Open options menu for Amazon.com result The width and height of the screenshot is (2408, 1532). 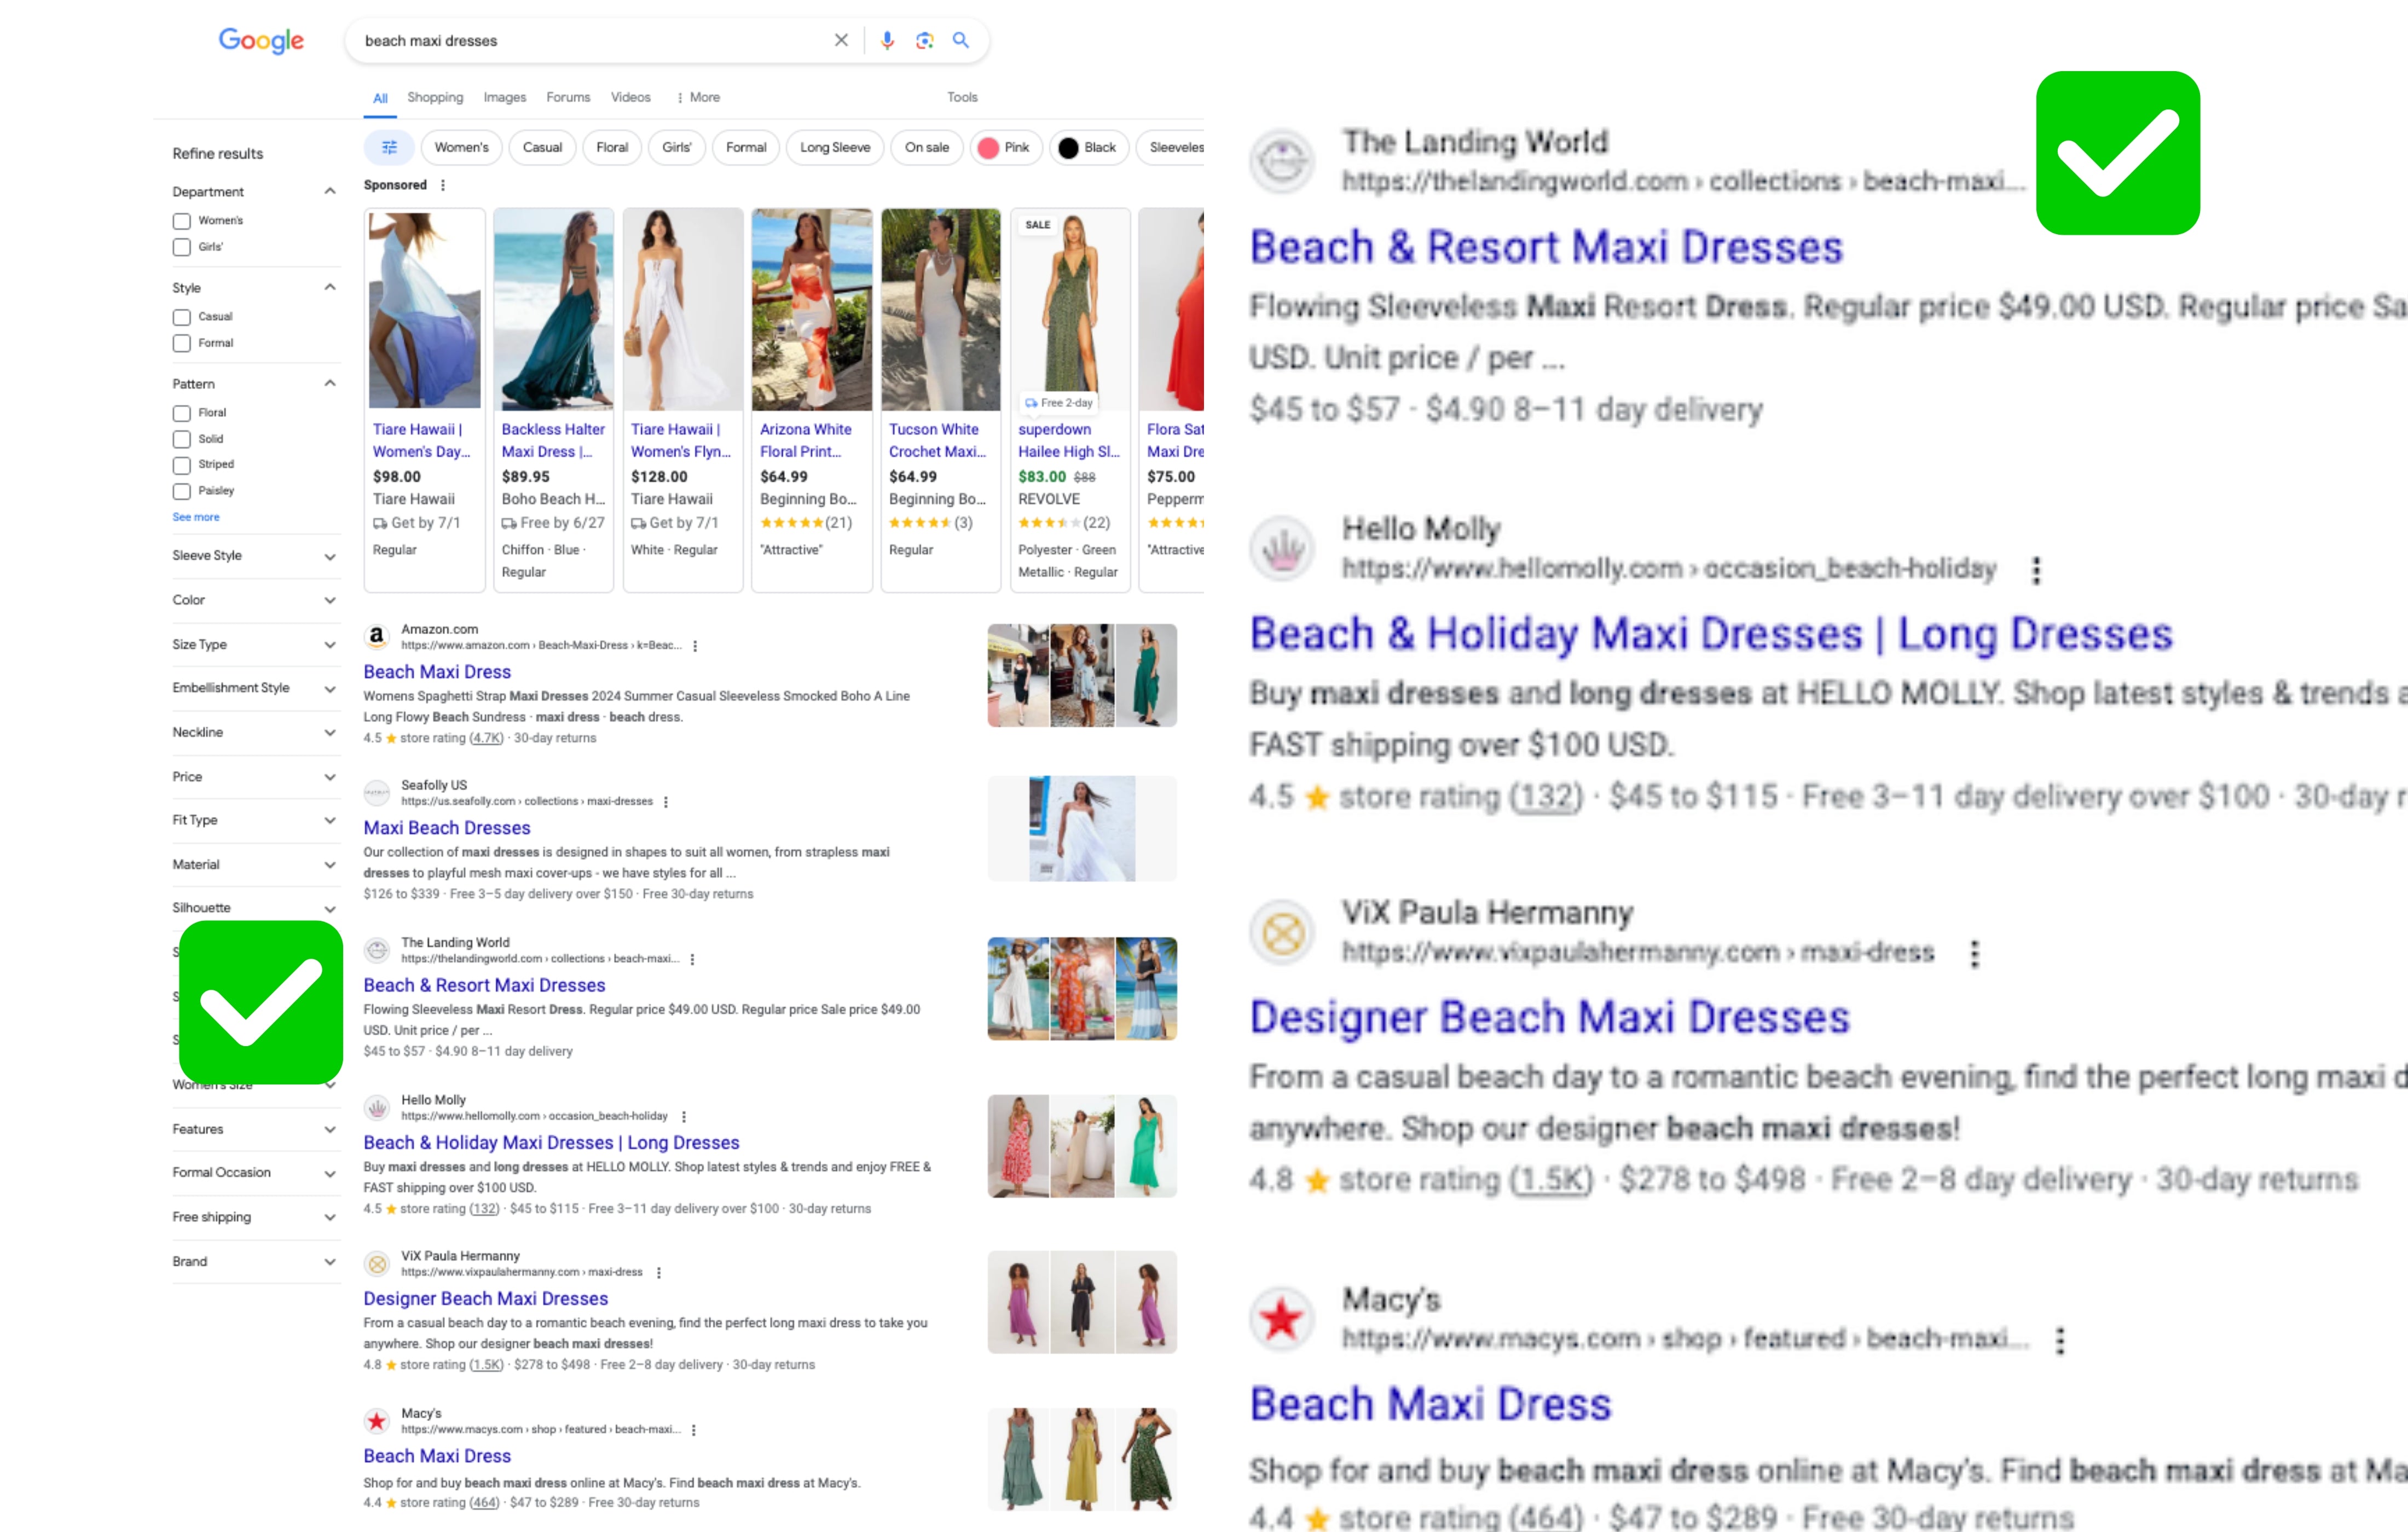coord(695,646)
